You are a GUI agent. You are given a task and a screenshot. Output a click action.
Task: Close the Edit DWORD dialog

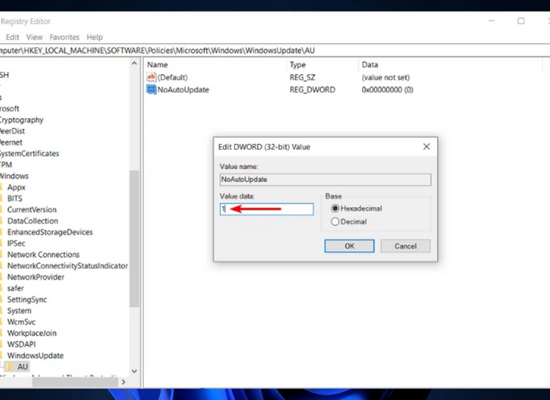coord(426,147)
